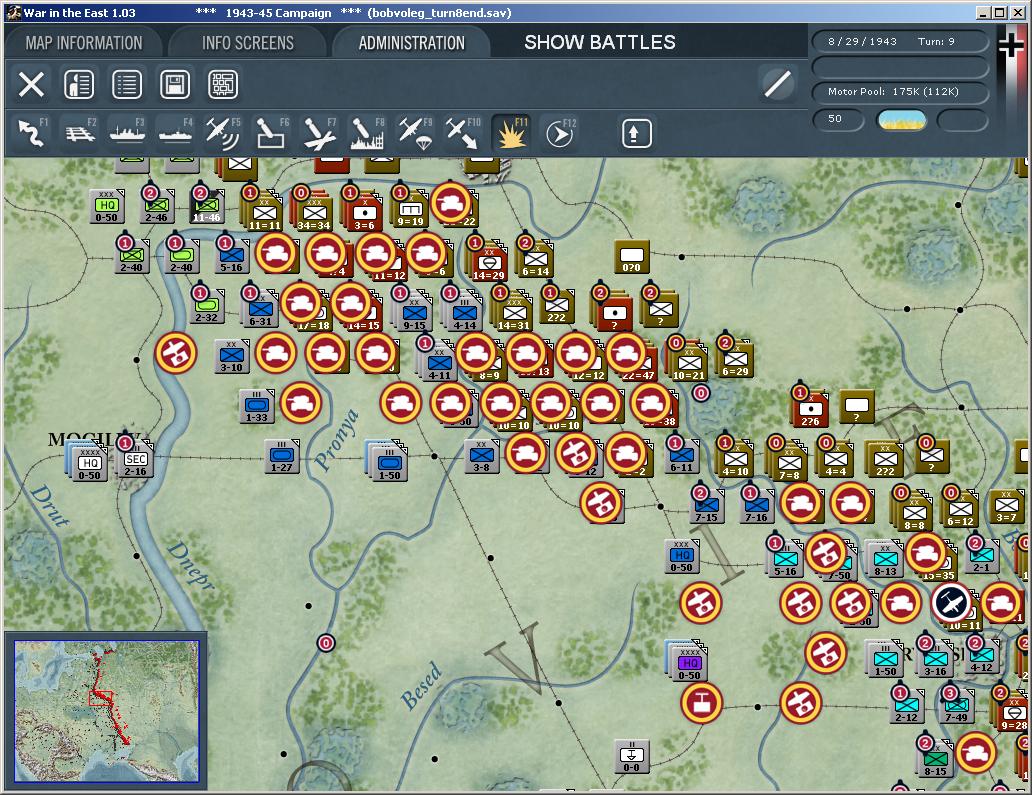Select the 7-49 cyan unit

(956, 707)
